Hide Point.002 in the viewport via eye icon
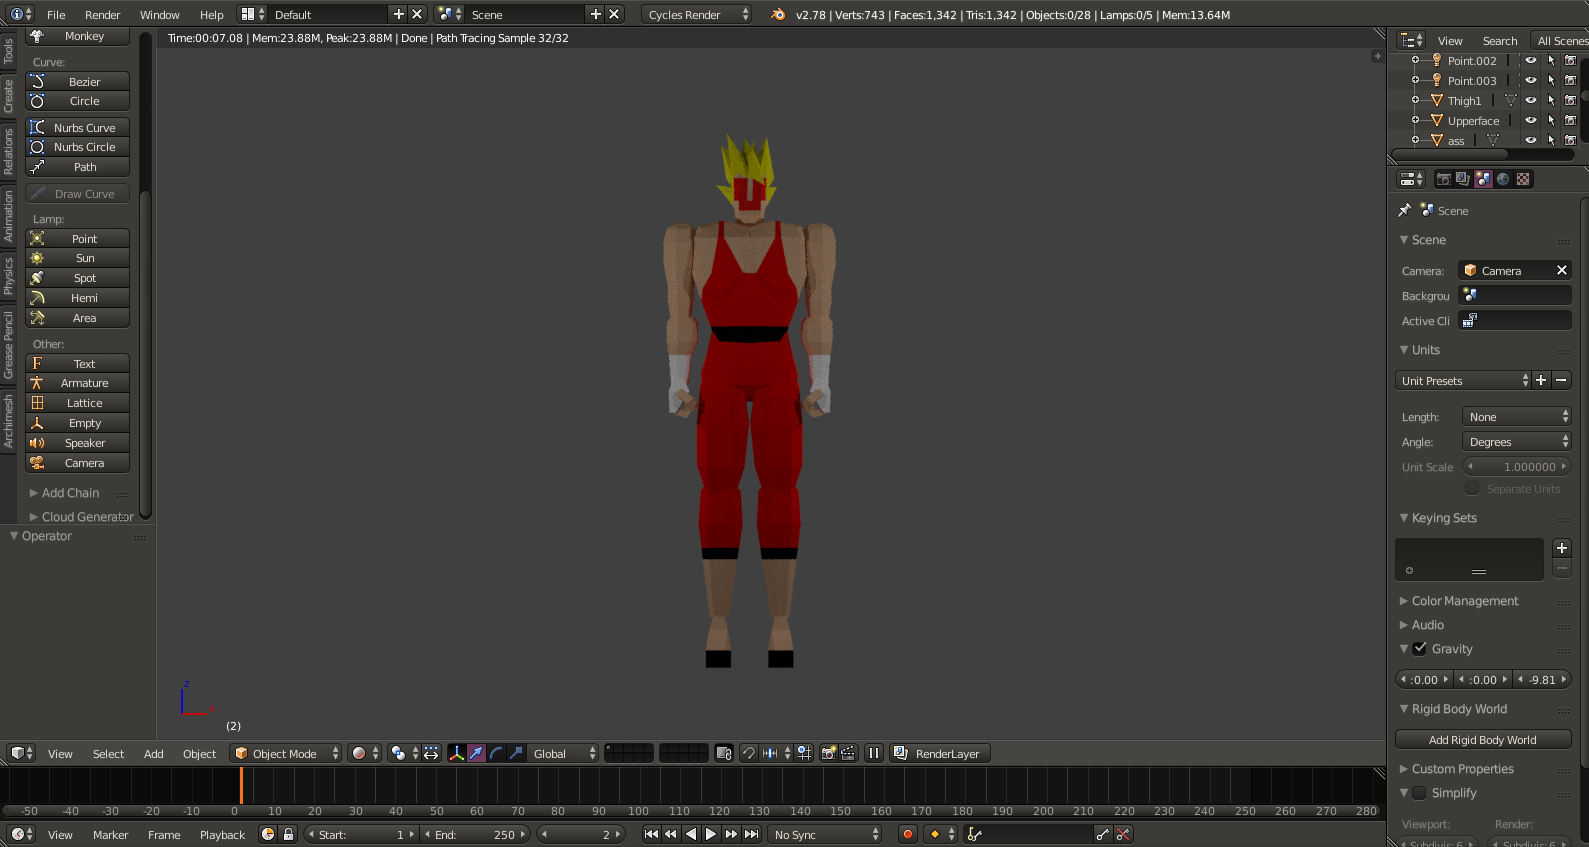The image size is (1589, 847). [x=1531, y=60]
